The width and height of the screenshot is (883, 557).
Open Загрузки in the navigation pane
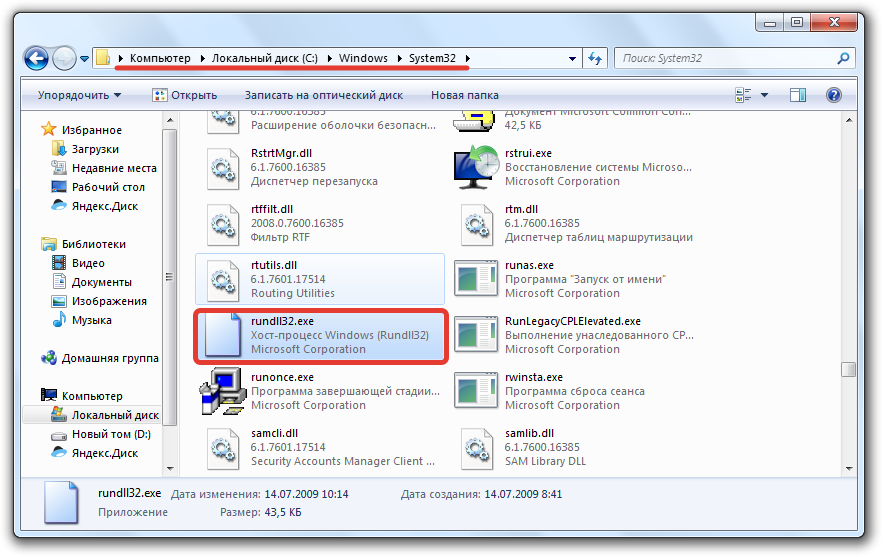pyautogui.click(x=95, y=149)
